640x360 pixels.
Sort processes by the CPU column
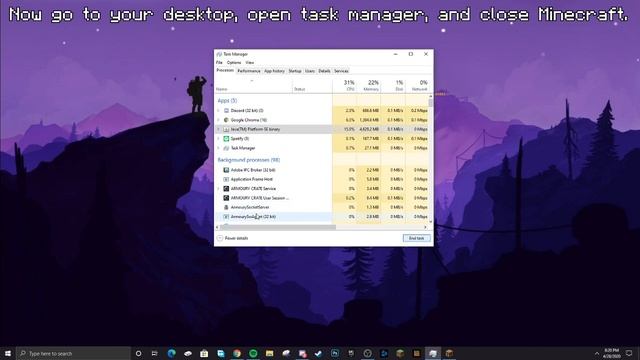(345, 85)
